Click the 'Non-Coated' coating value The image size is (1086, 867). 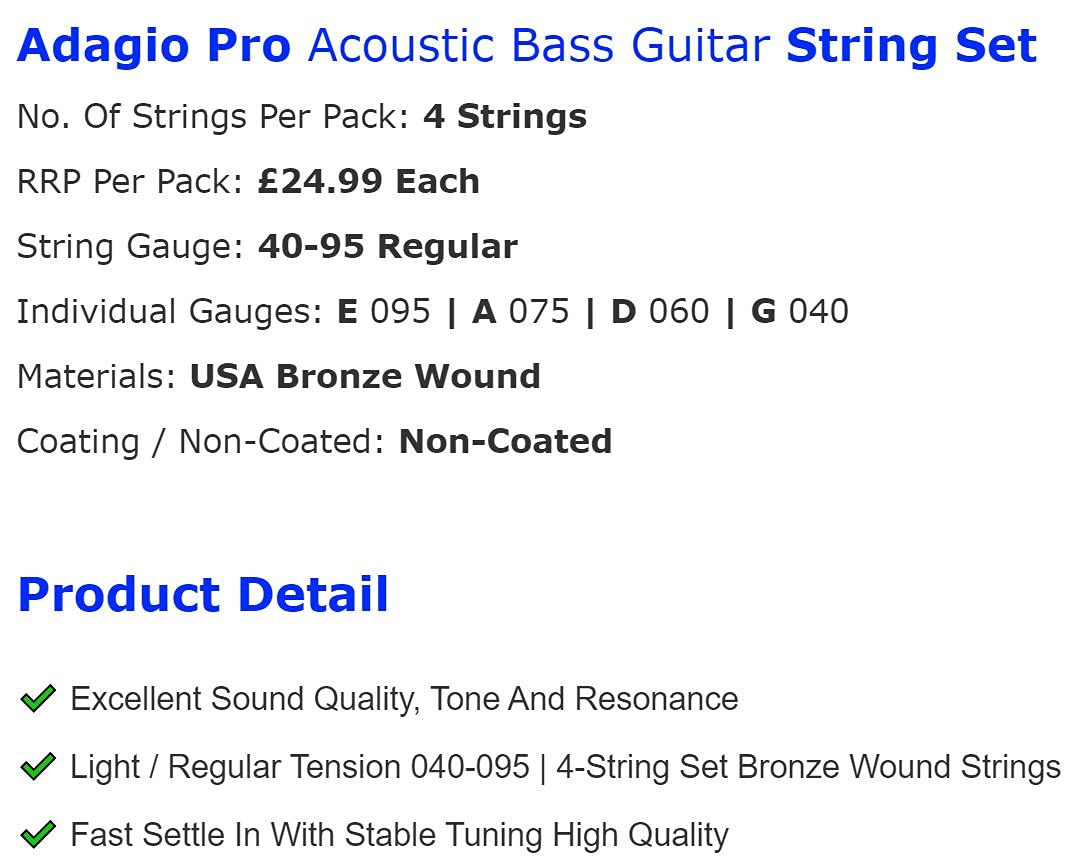[x=505, y=442]
